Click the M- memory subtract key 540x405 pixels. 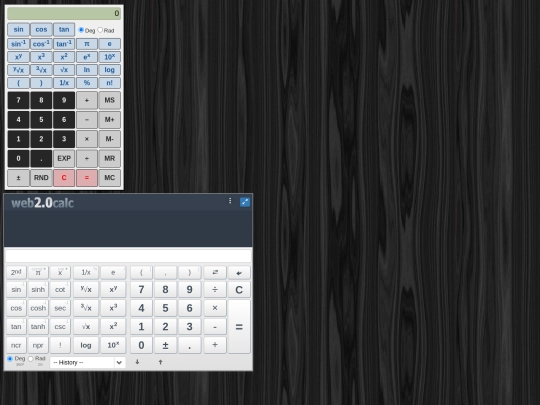point(110,139)
